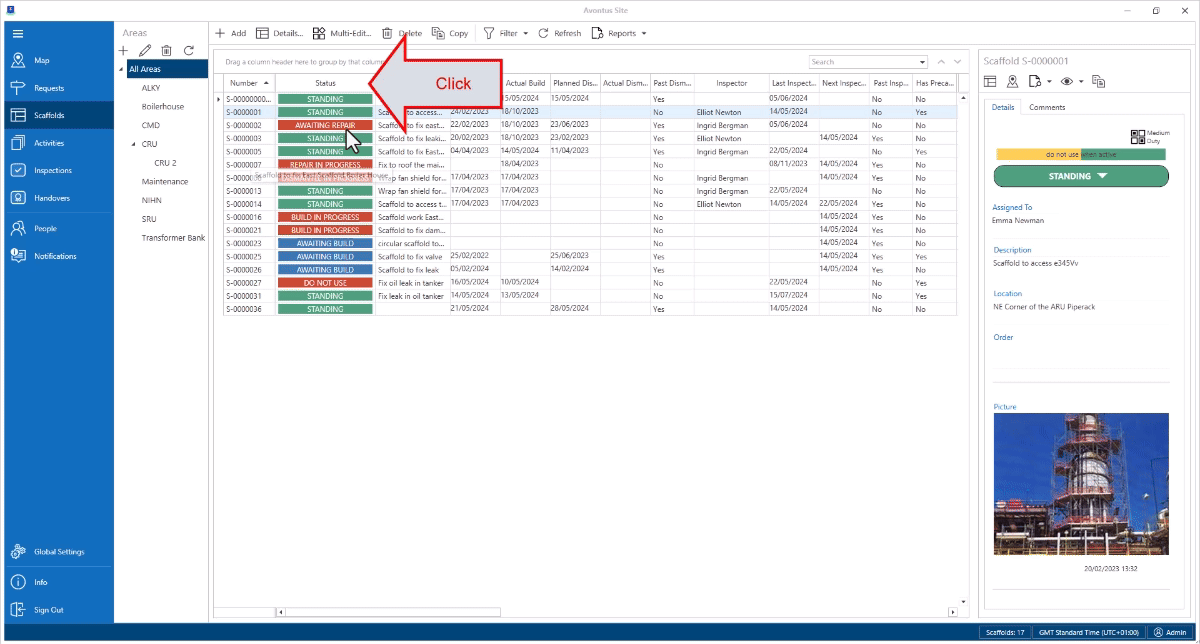Click inside the Search input field
The height and width of the screenshot is (644, 1200).
863,62
